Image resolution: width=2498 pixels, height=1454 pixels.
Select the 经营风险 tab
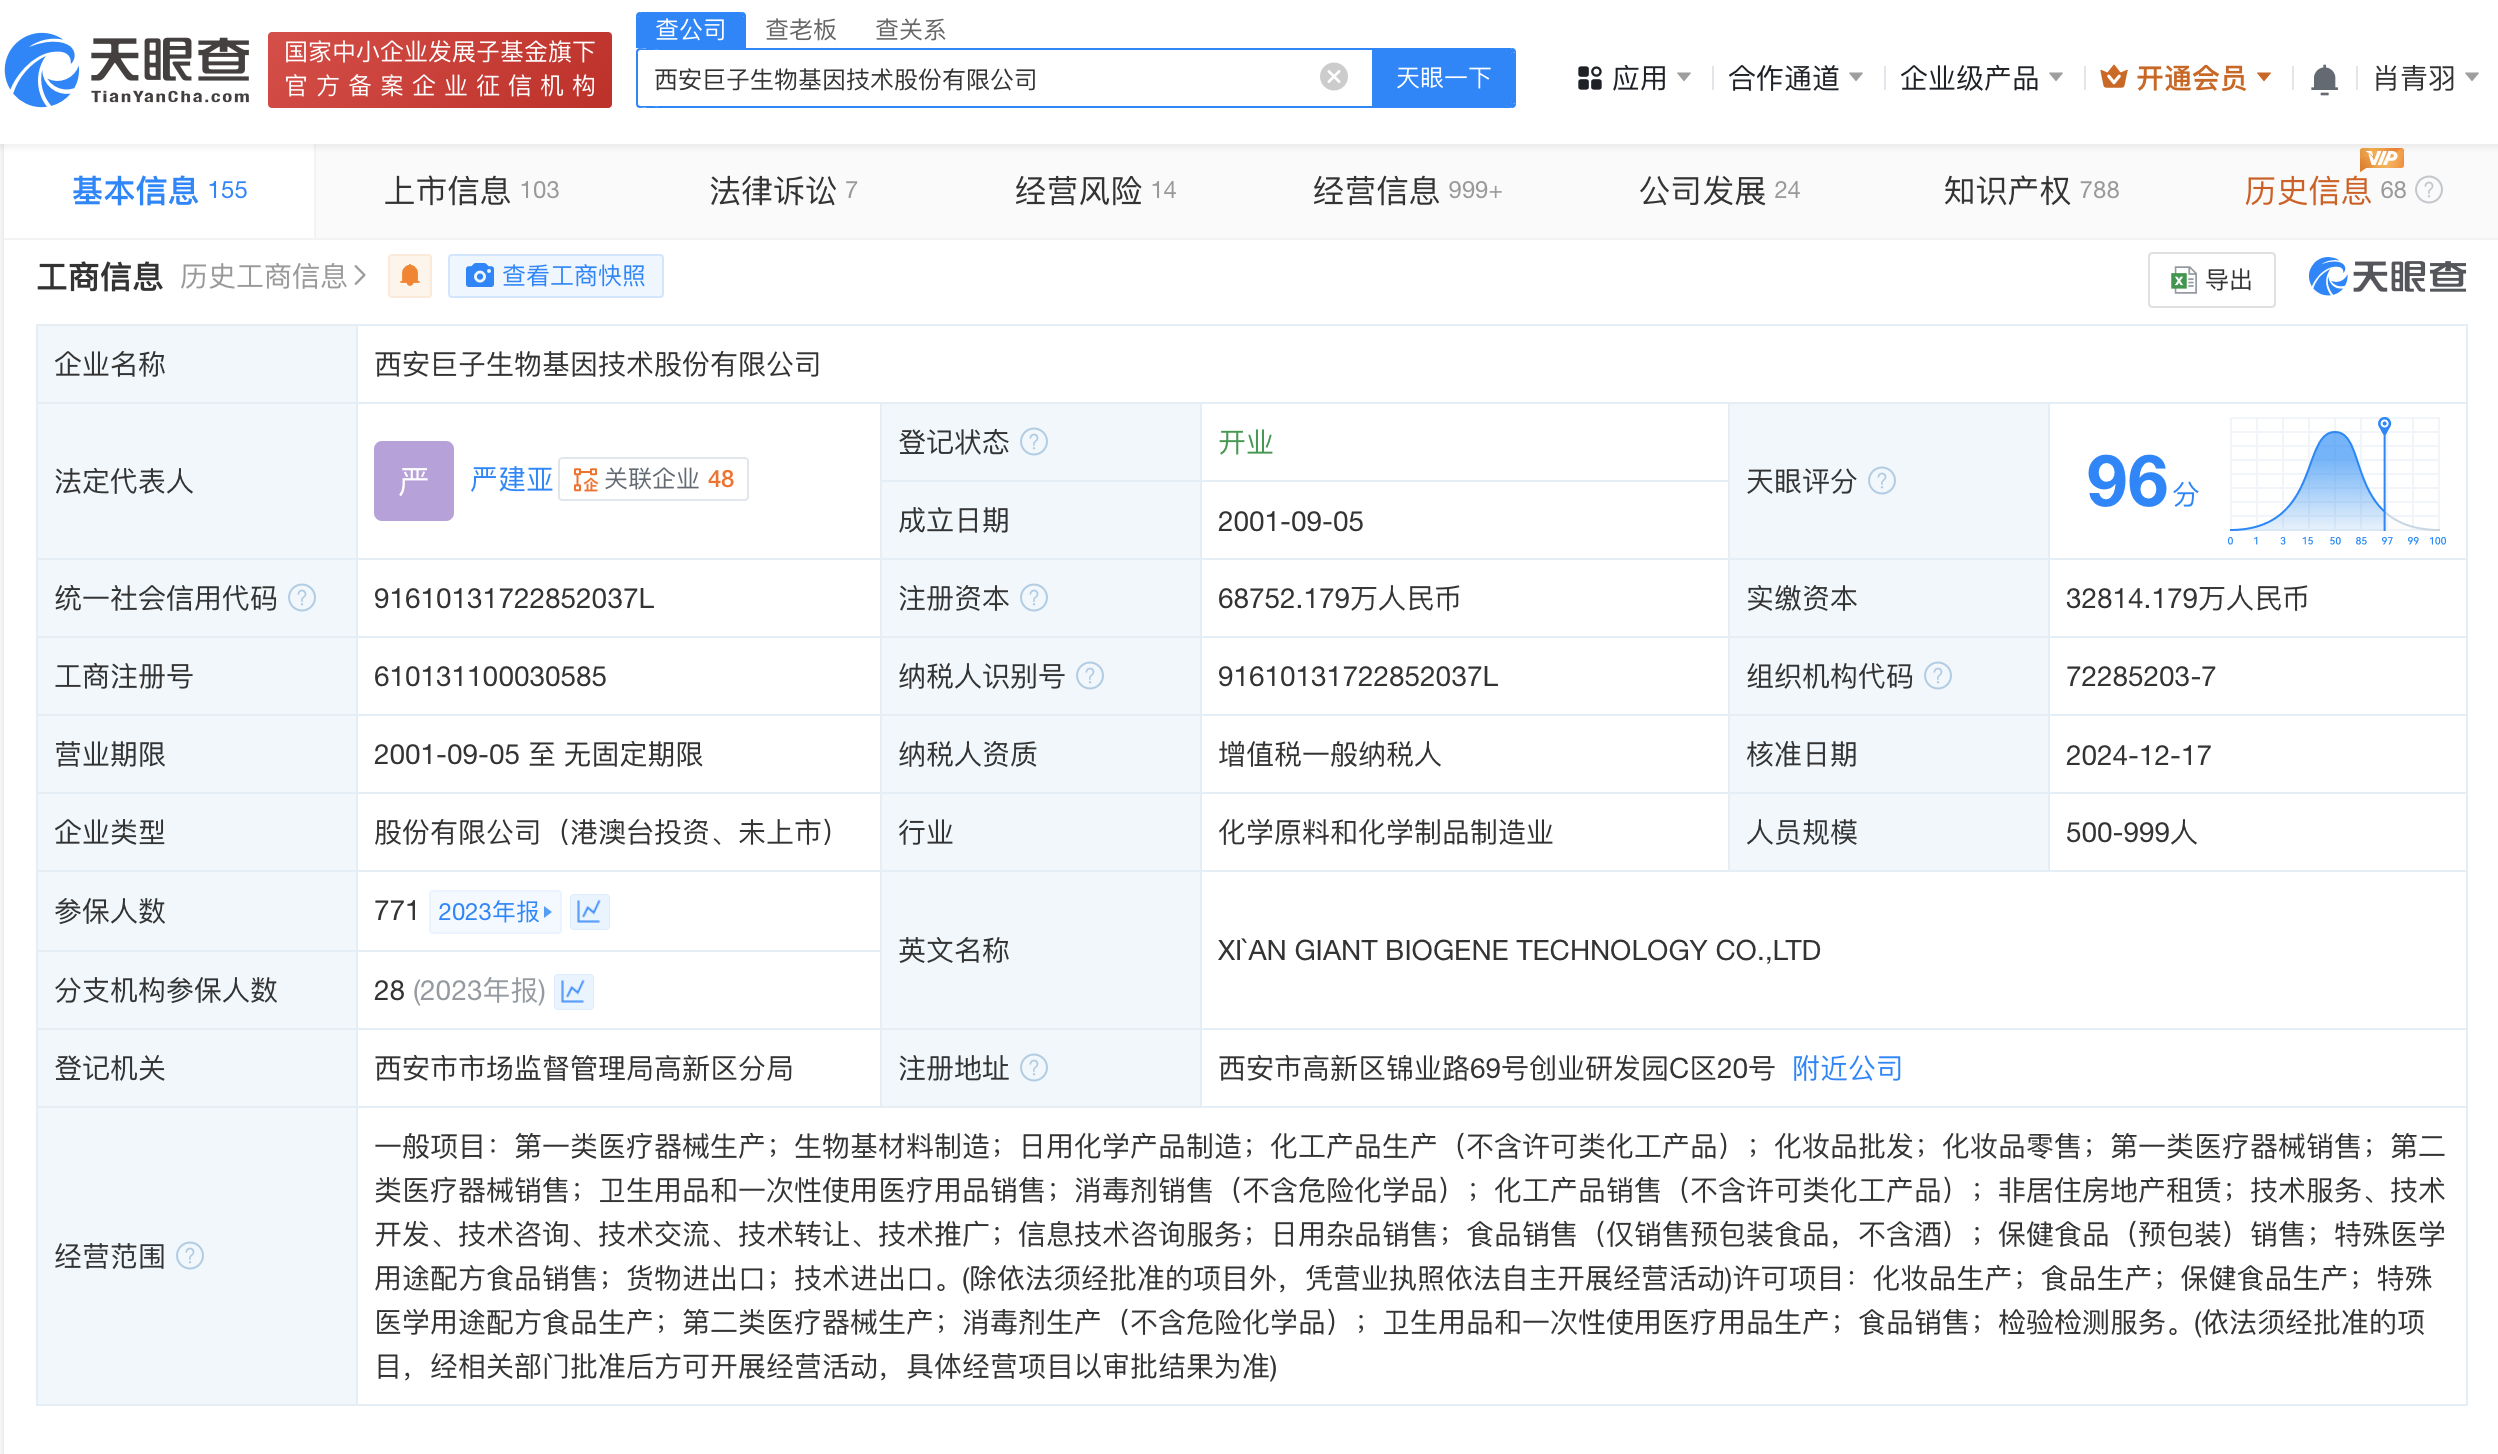coord(1095,190)
